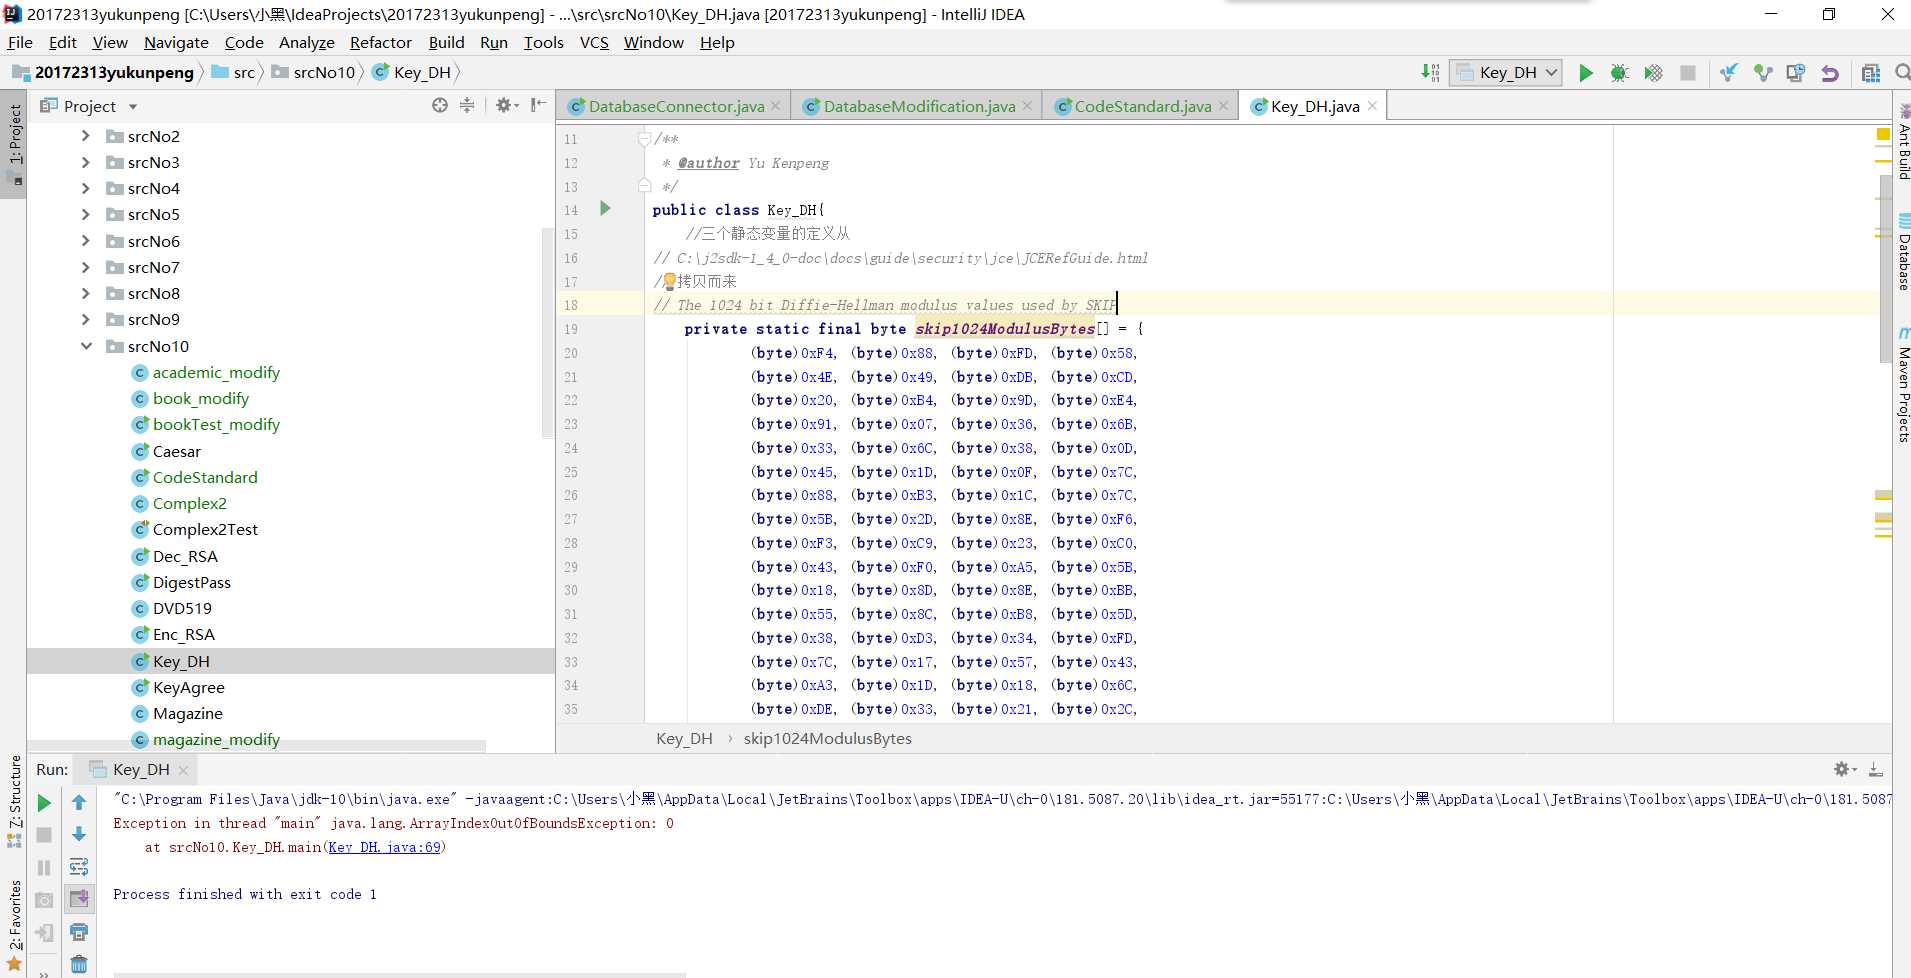This screenshot has height=978, width=1911.
Task: Click the VCS Update Project icon
Action: coord(1728,73)
